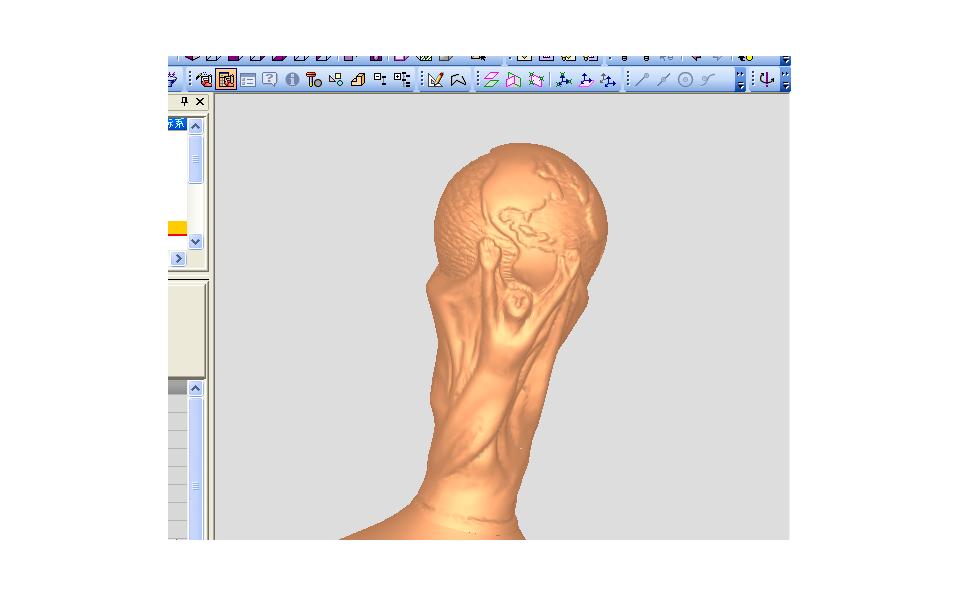The width and height of the screenshot is (962, 608).
Task: Open the overflow chevron at the toolbar's far right
Action: pos(785,80)
